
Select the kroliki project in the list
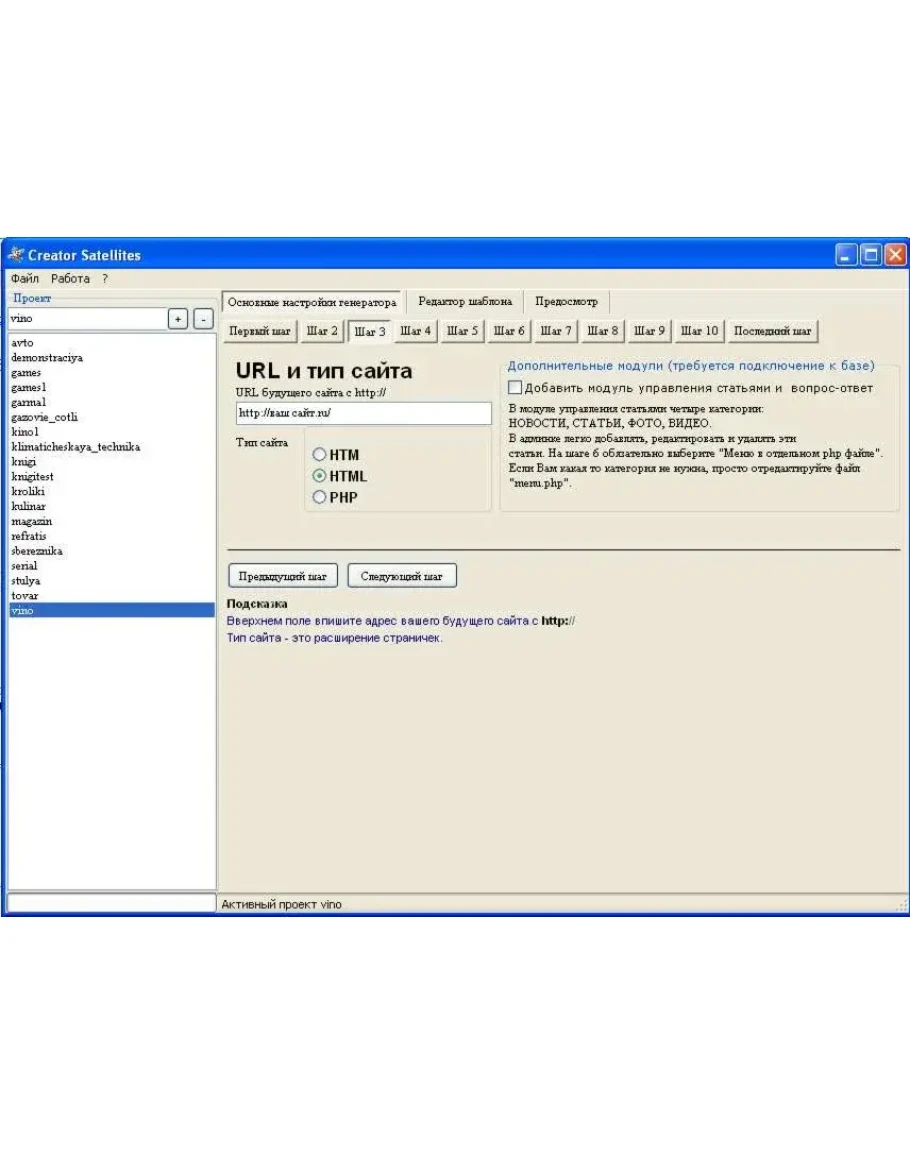[x=27, y=492]
